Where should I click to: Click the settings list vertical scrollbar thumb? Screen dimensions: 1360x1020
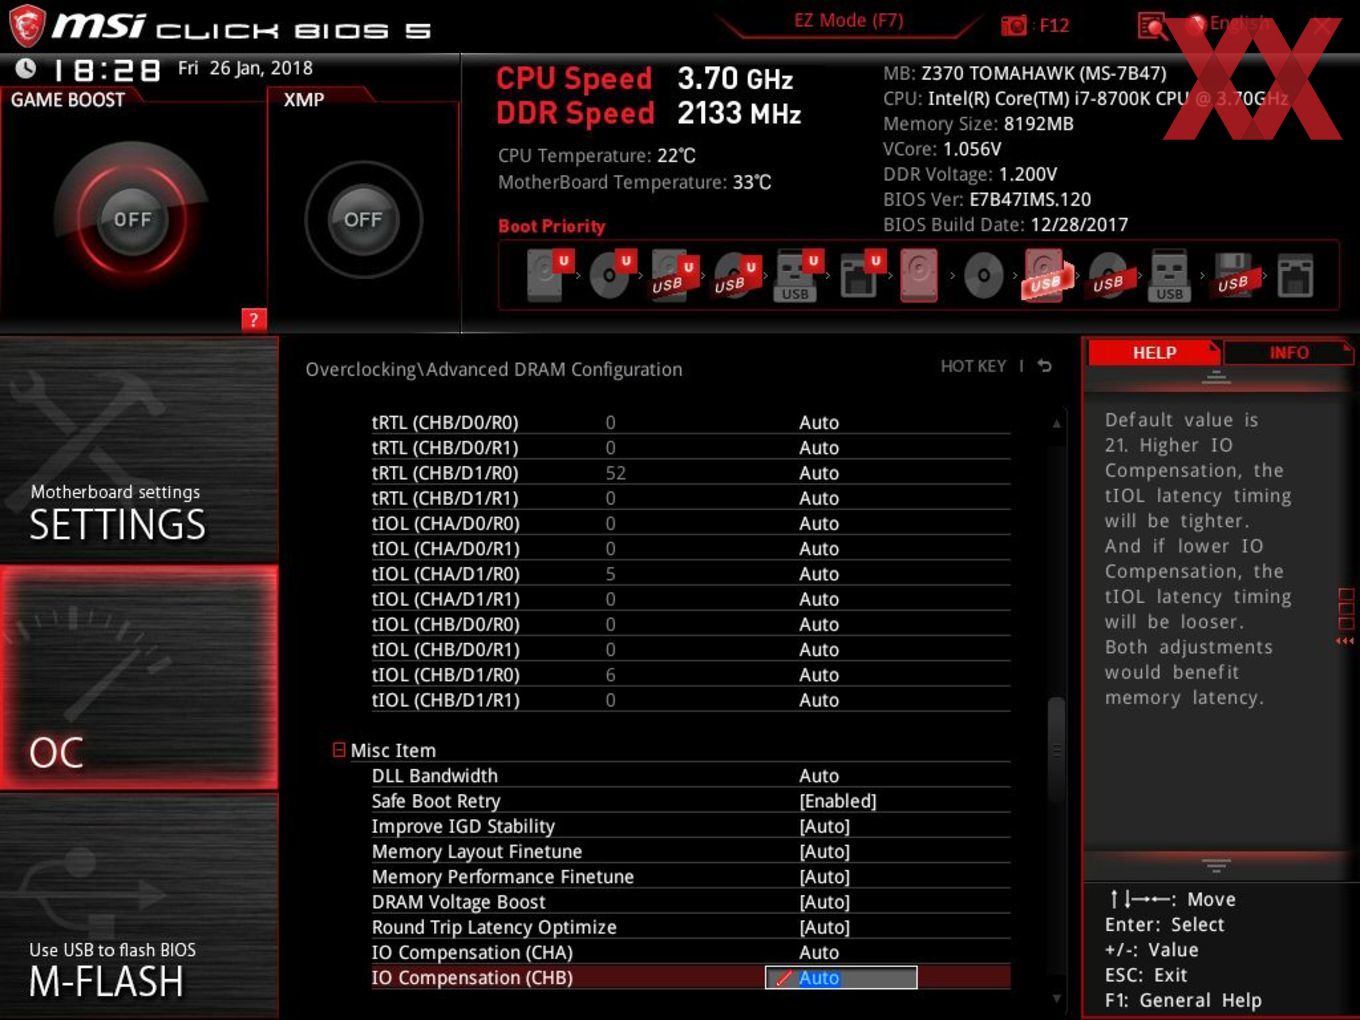(1056, 750)
